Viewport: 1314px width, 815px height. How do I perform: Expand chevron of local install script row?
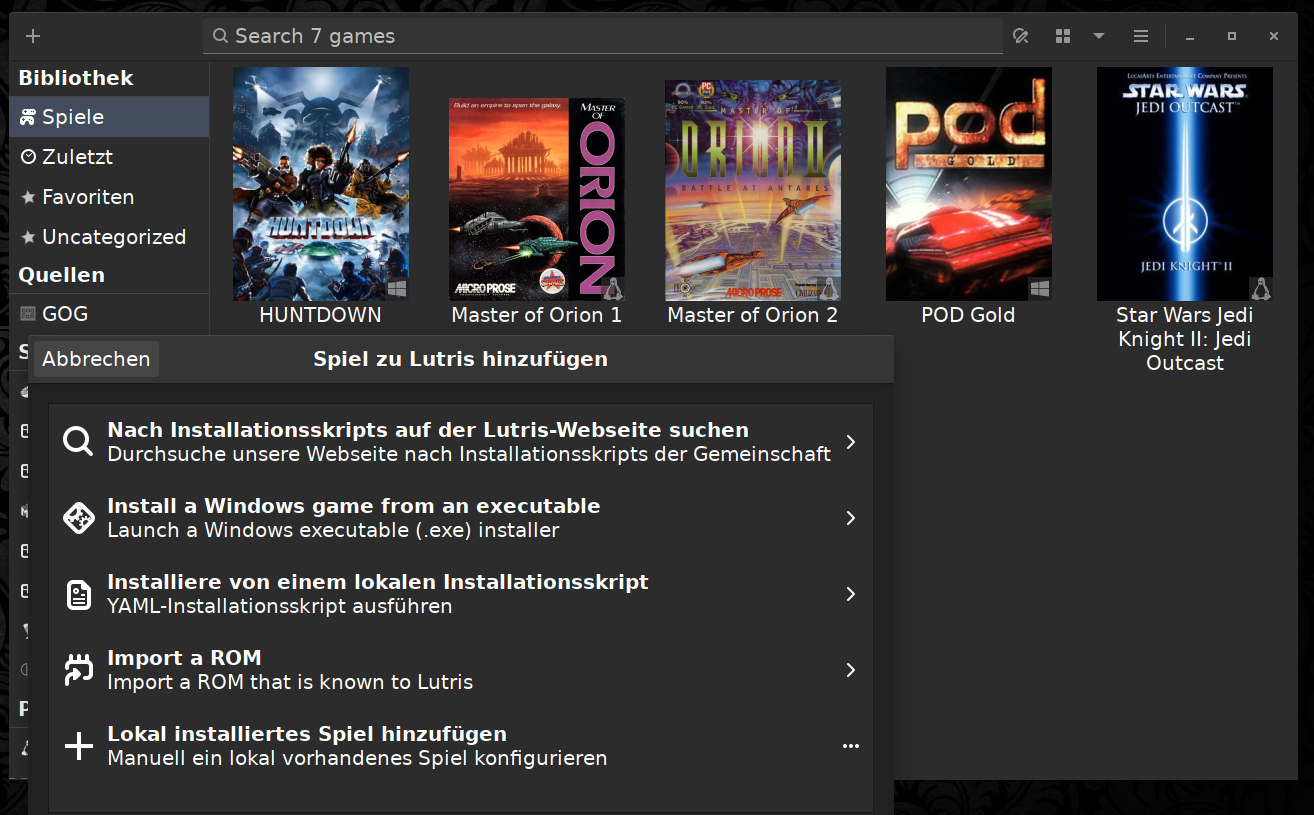click(850, 594)
